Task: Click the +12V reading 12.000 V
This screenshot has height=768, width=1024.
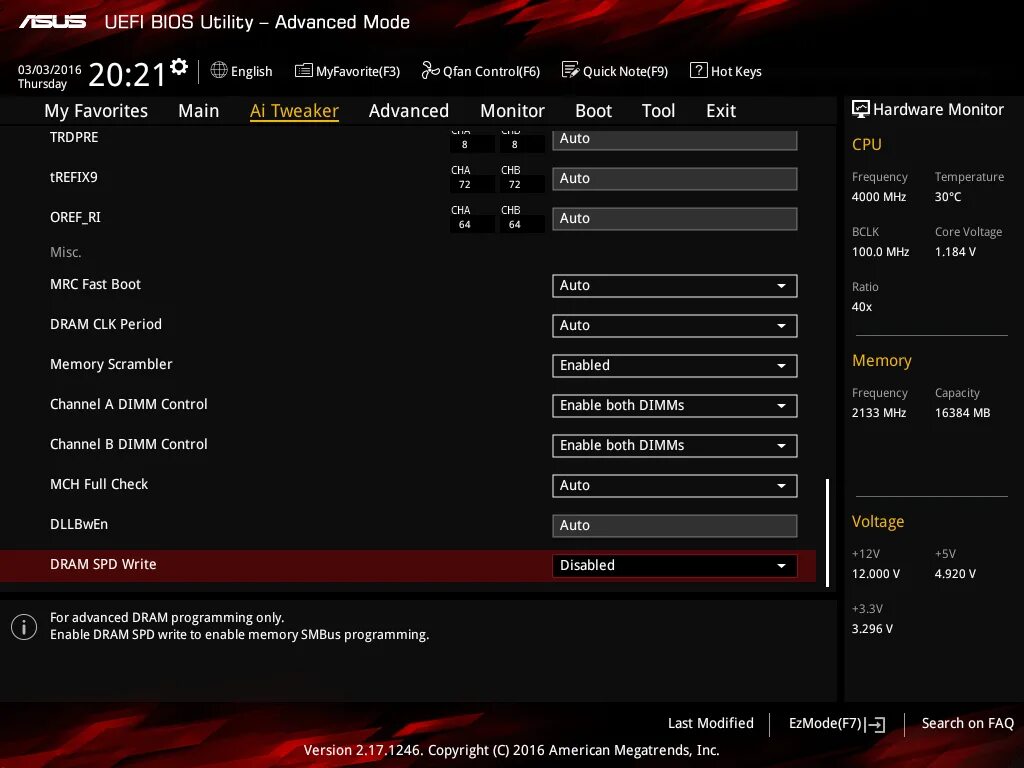Action: click(x=876, y=573)
